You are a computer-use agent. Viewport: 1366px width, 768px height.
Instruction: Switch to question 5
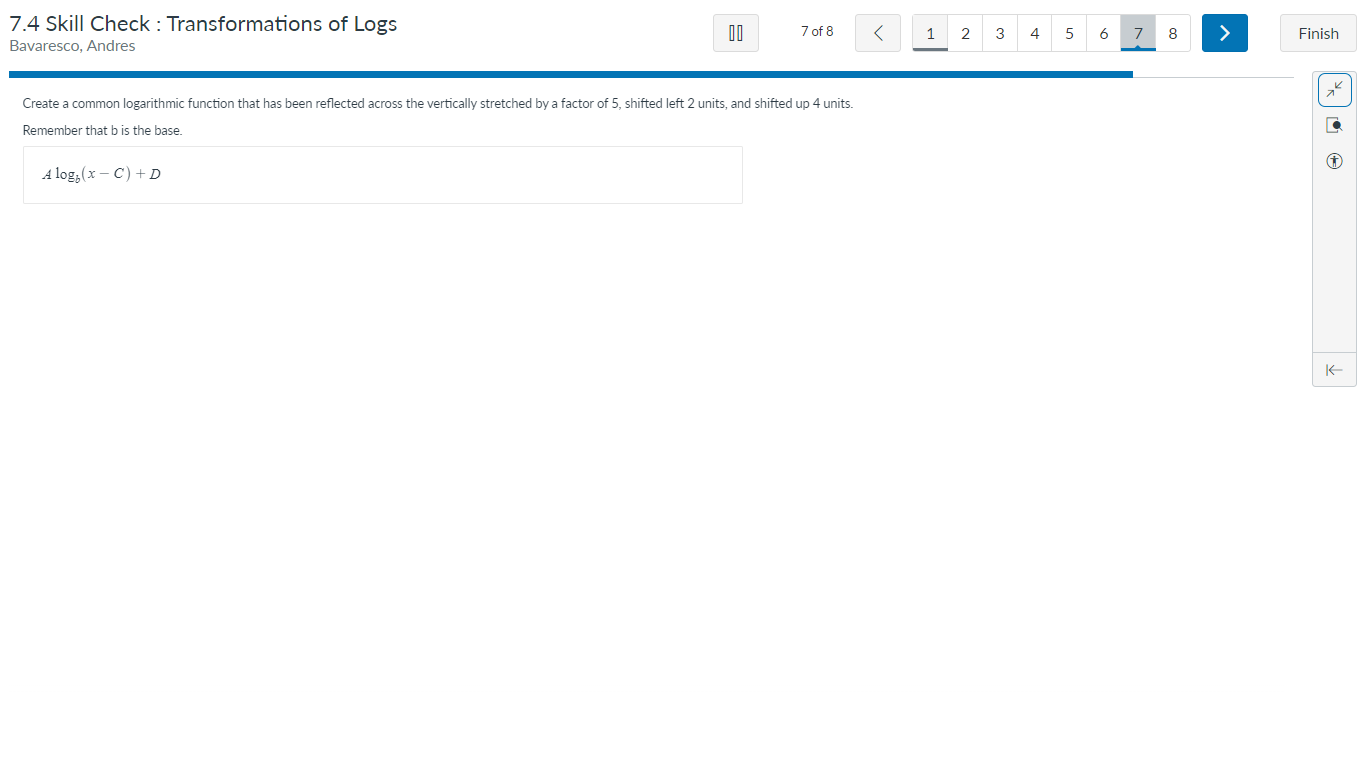[1068, 33]
